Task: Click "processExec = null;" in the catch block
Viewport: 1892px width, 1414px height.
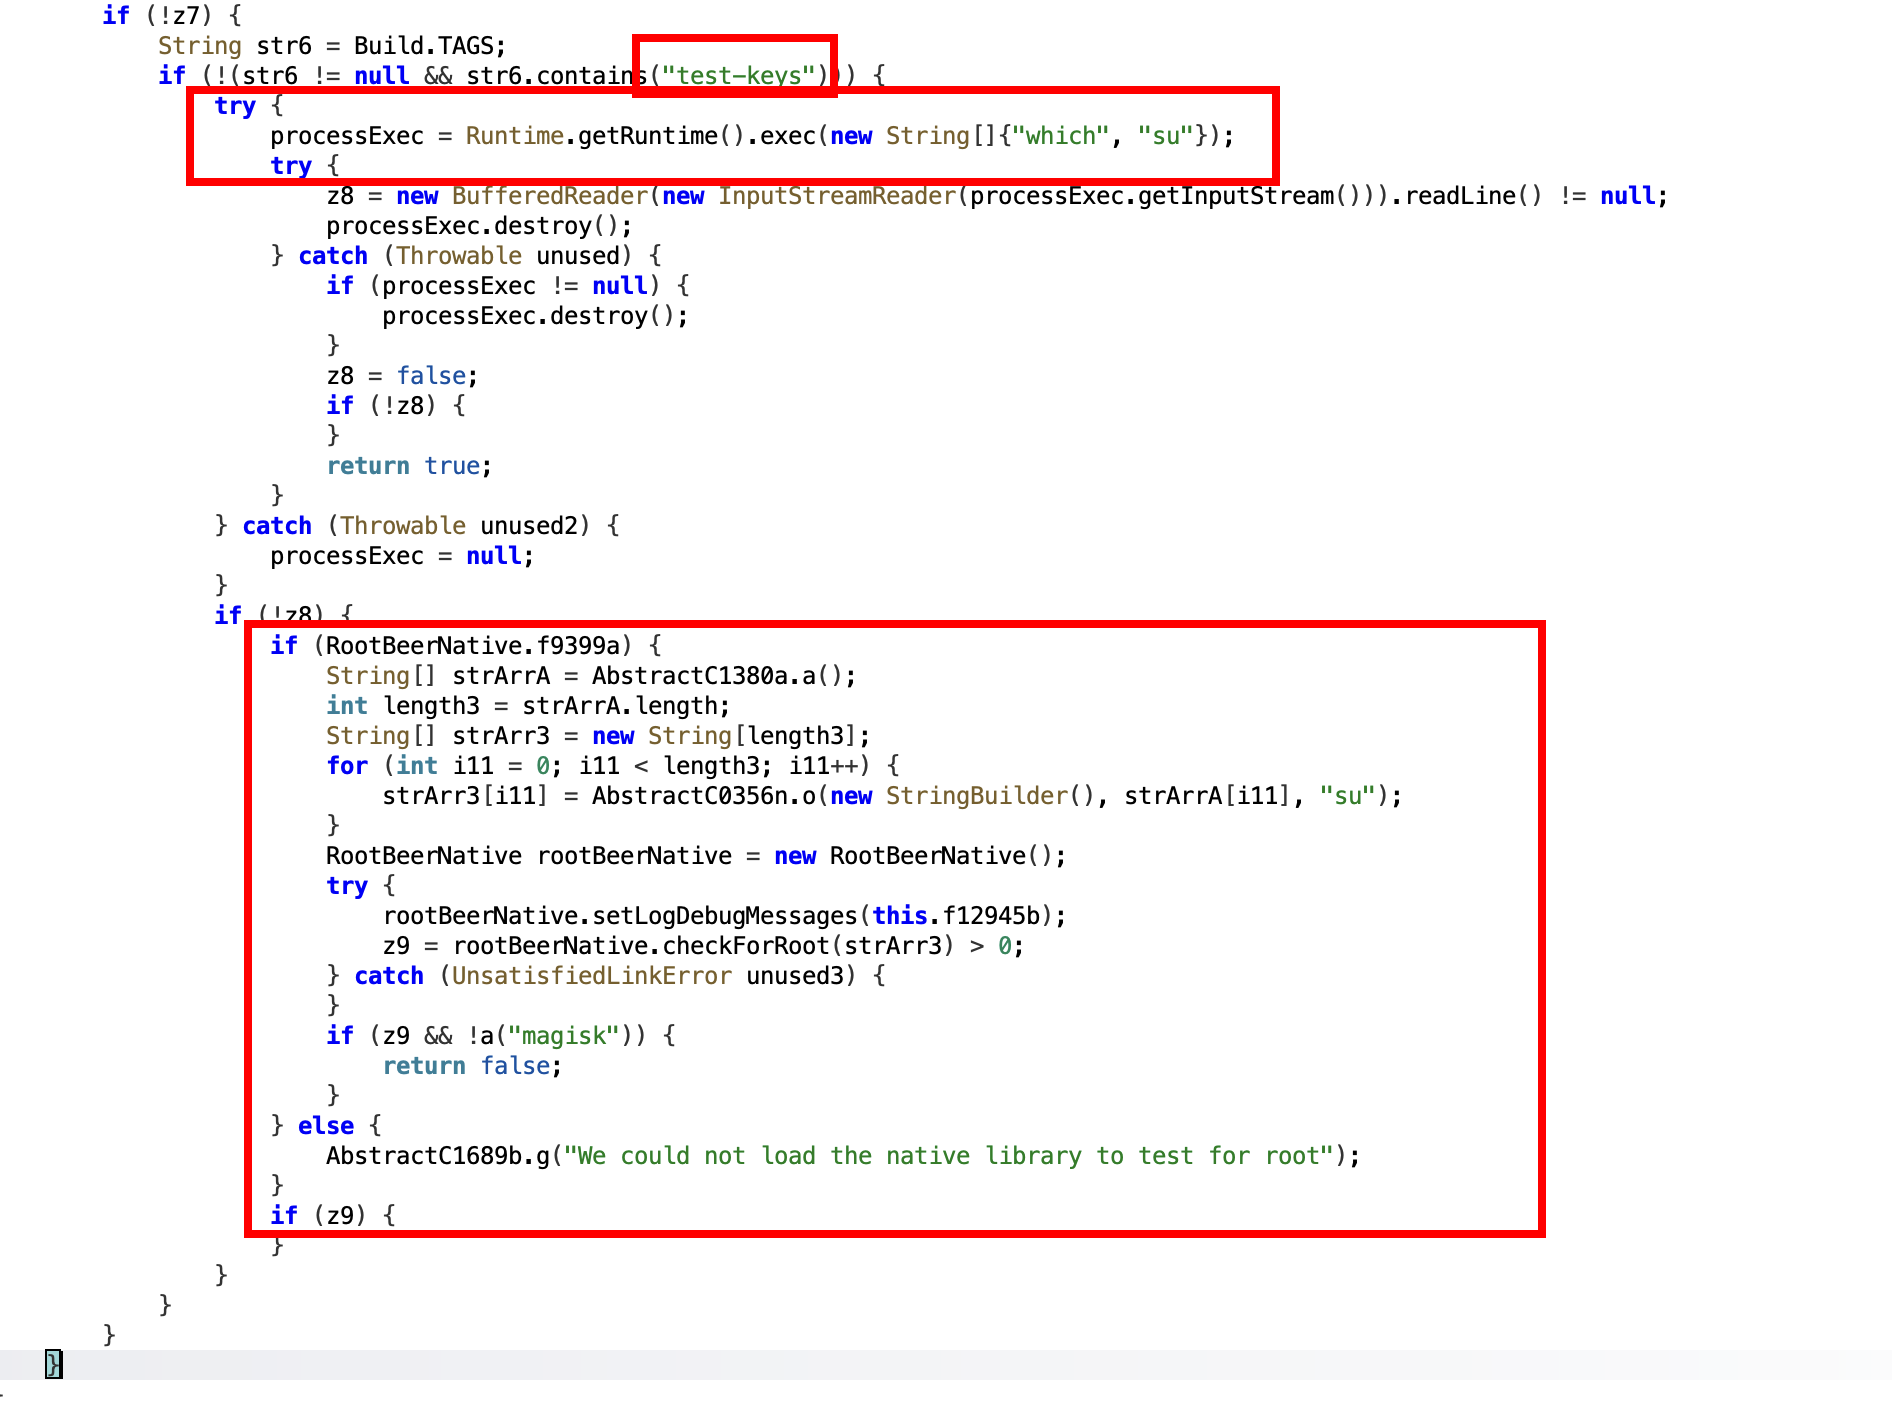Action: tap(402, 556)
